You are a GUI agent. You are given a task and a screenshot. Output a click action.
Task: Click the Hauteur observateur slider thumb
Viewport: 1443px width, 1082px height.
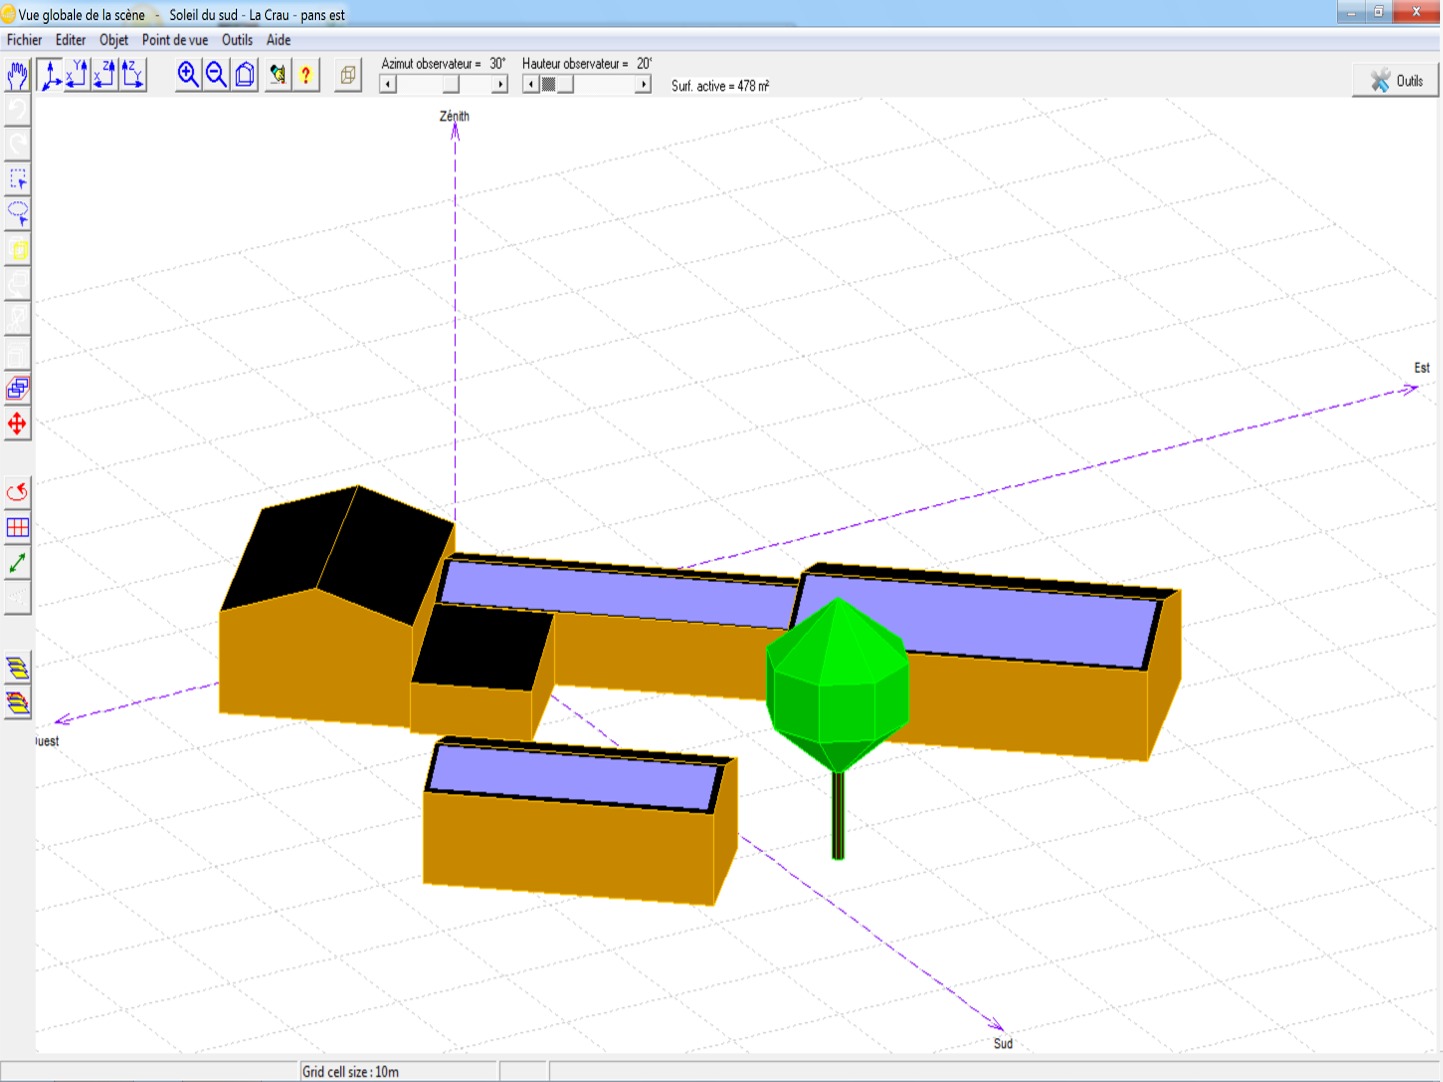tap(565, 85)
